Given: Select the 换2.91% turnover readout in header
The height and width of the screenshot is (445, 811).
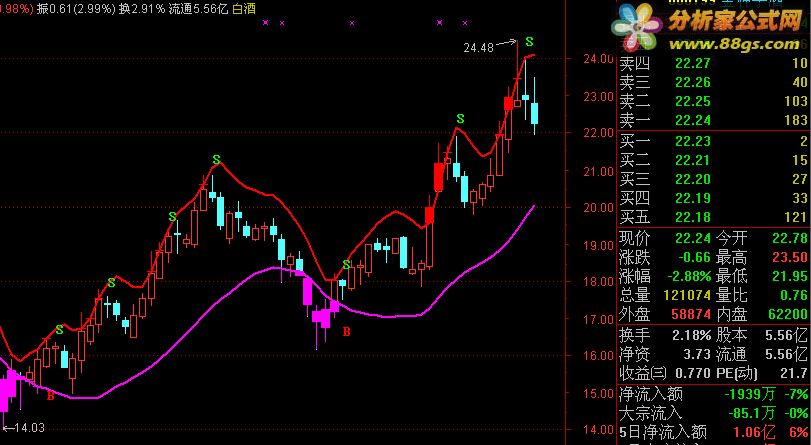Looking at the screenshot, I should pos(142,9).
